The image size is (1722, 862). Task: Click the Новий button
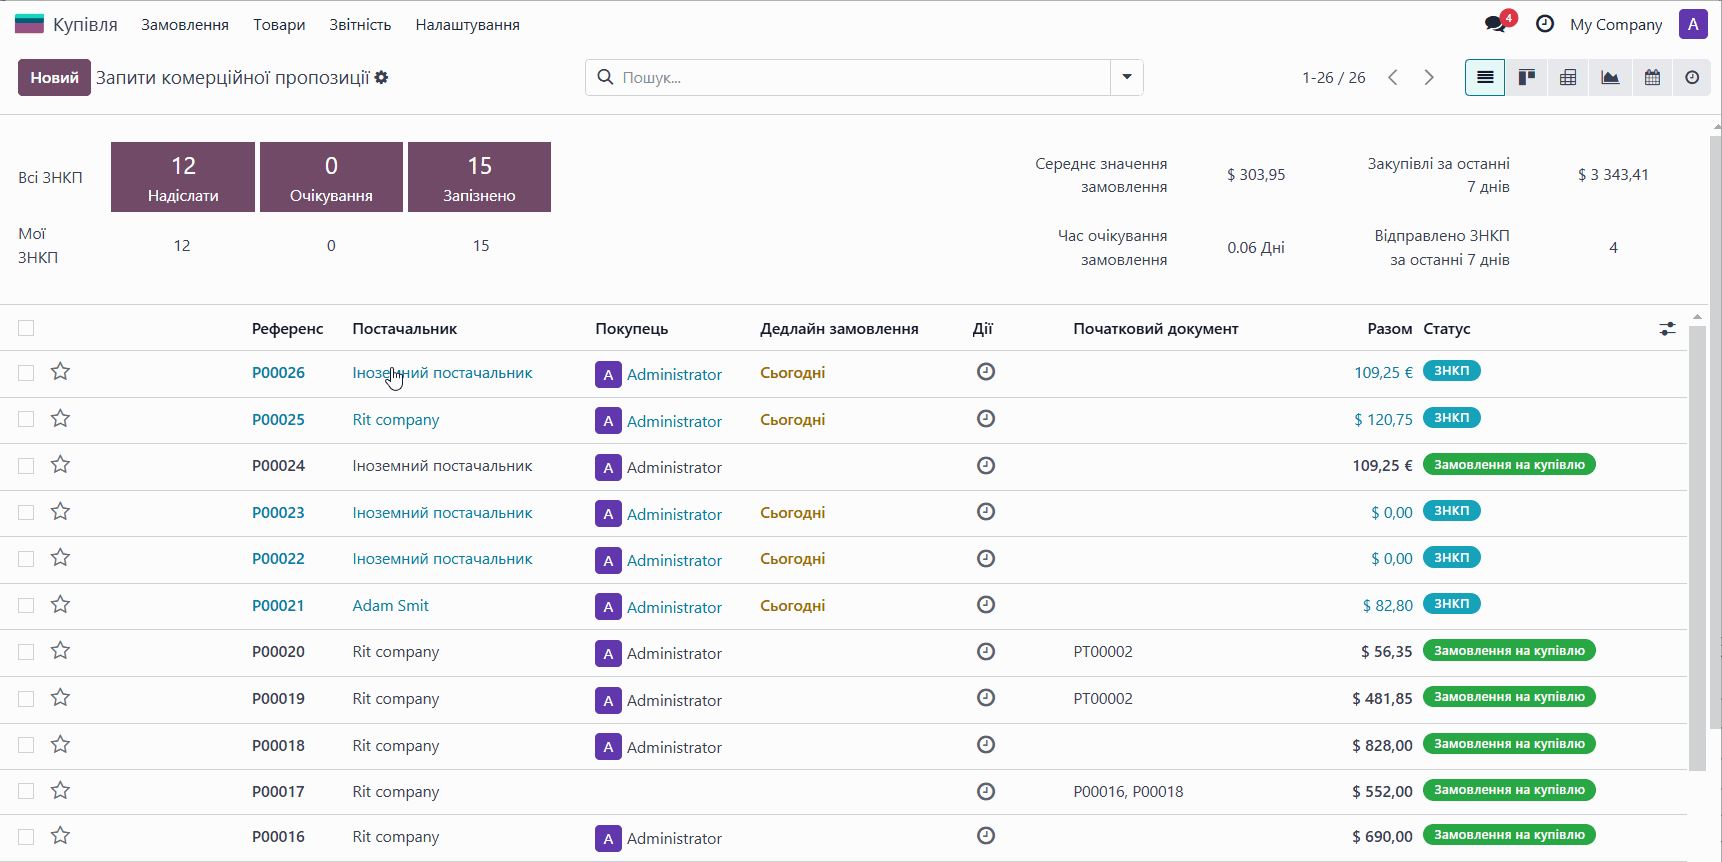coord(54,78)
